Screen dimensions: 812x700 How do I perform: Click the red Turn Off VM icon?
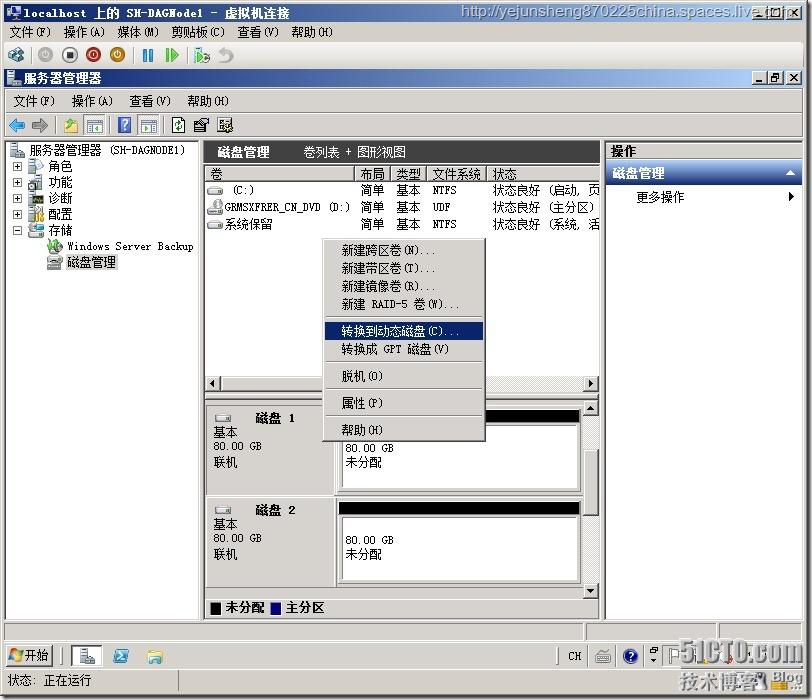point(93,55)
